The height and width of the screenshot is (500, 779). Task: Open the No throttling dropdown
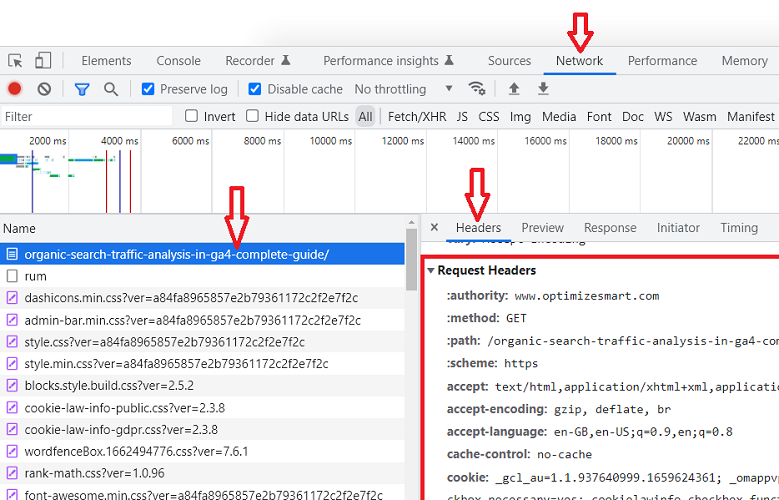(x=403, y=89)
